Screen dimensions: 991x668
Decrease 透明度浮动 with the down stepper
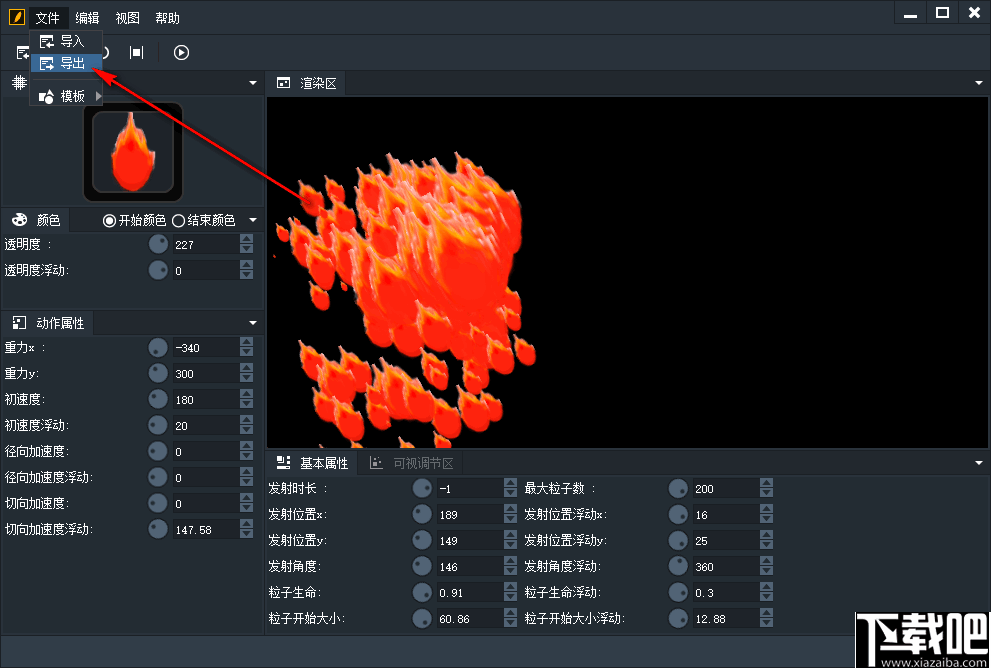point(246,275)
